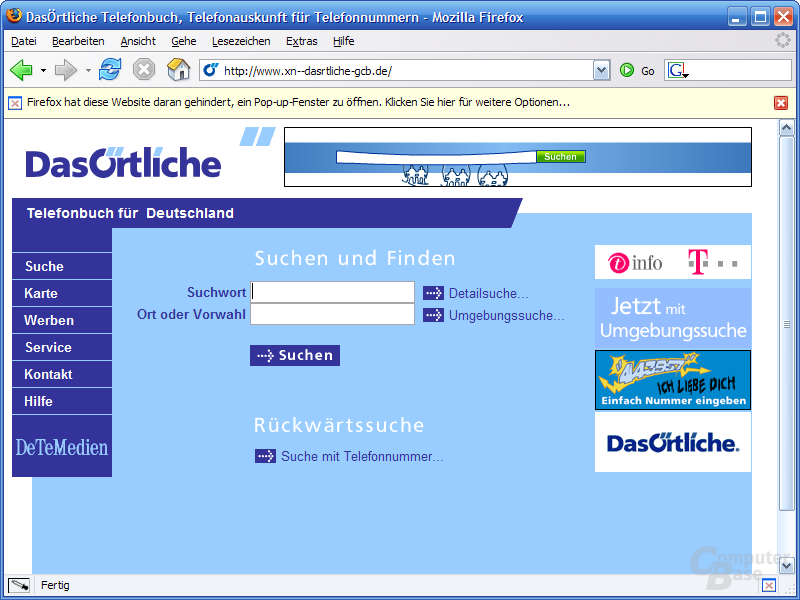Click the Stop loading icon
Screen dimensions: 800x600
144,69
